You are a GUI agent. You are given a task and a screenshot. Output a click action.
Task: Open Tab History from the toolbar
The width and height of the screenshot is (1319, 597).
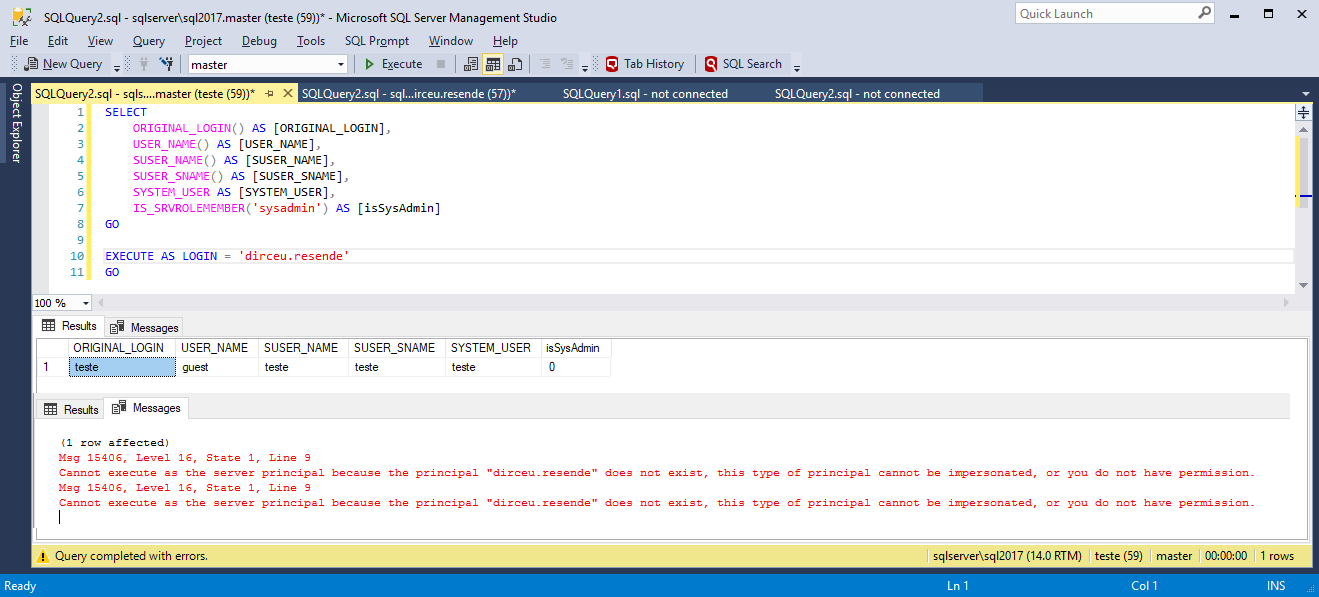click(644, 64)
